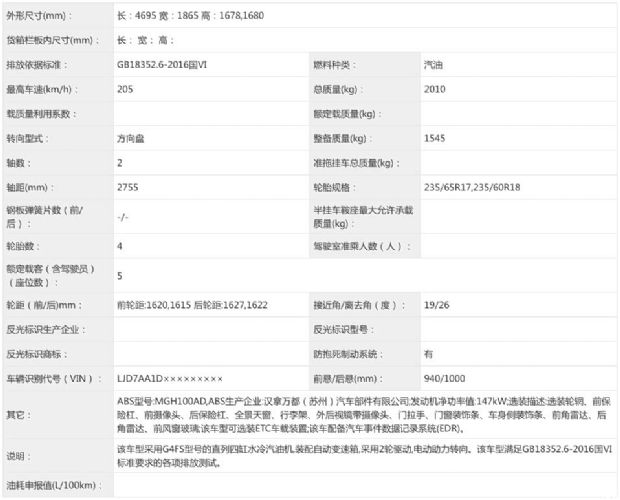The width and height of the screenshot is (620, 500).
Task: Select the 额定载客 seat count value 5
Action: (x=120, y=275)
